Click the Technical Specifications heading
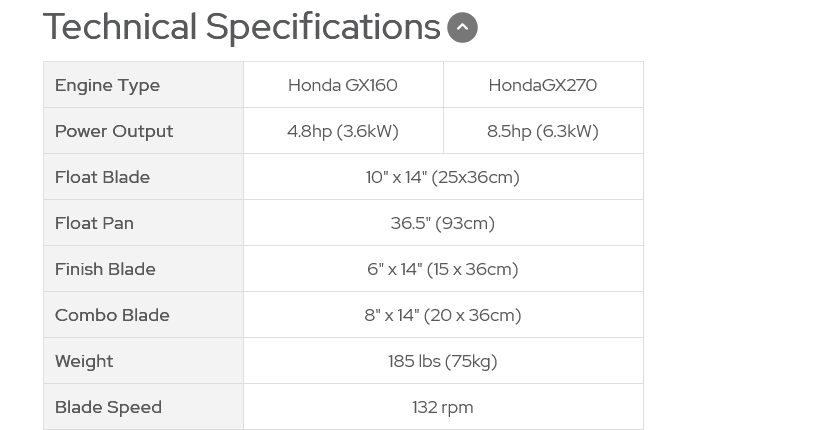The image size is (817, 430). (242, 27)
